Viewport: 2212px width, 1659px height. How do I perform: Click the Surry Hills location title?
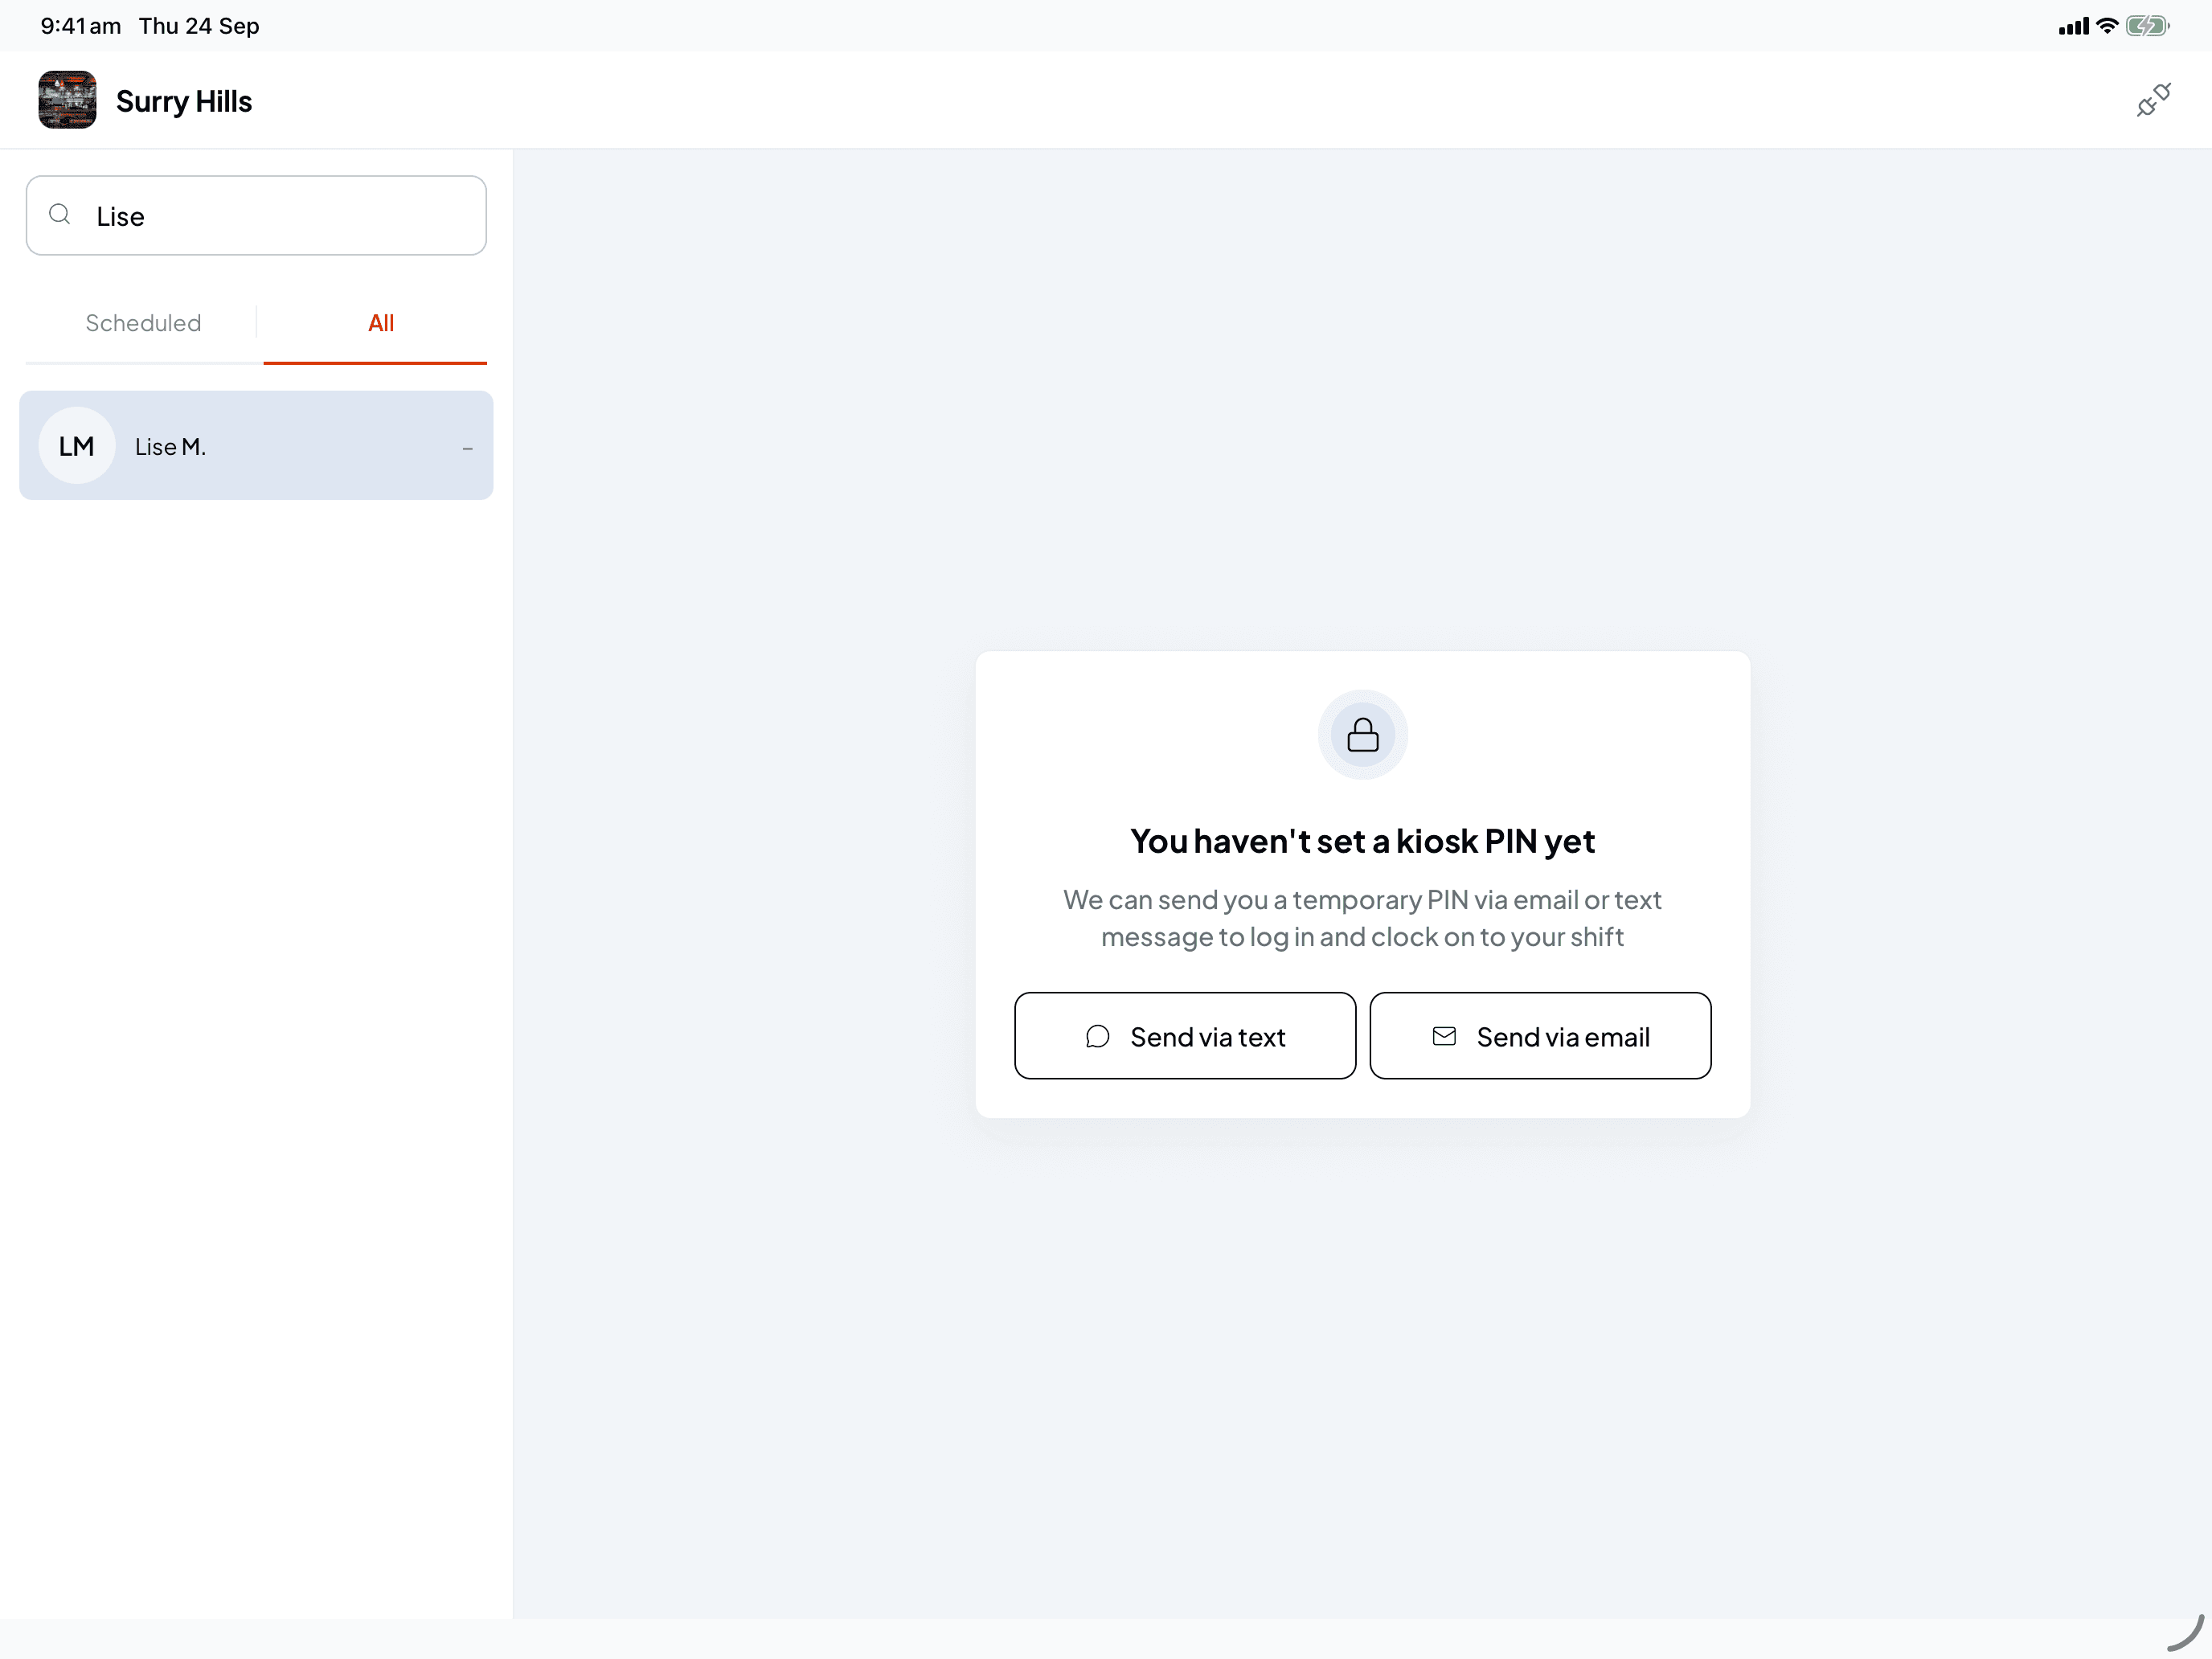184,101
